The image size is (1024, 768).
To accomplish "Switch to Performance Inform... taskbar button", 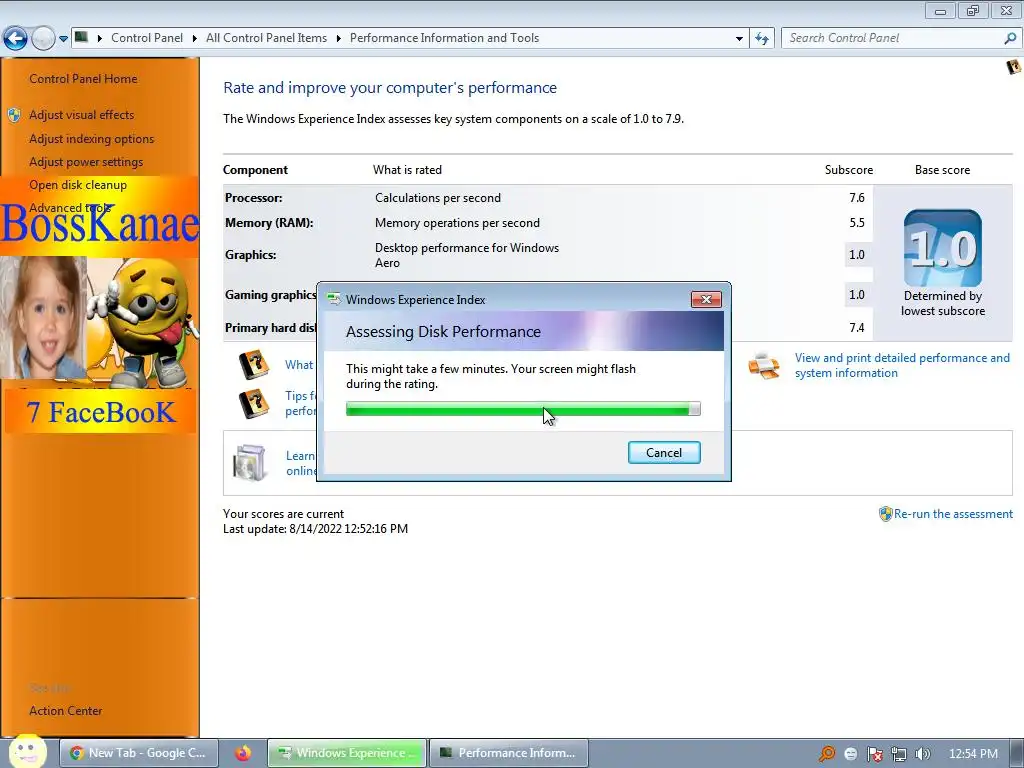I will (509, 753).
